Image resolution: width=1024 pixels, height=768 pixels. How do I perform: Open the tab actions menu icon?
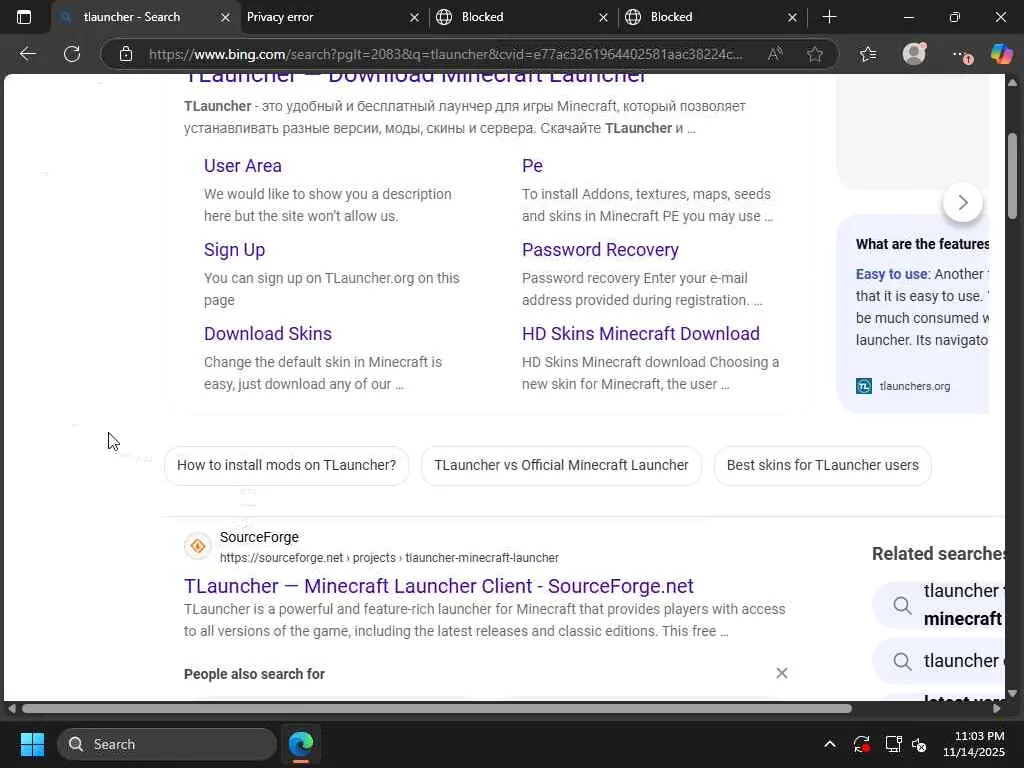[x=24, y=17]
